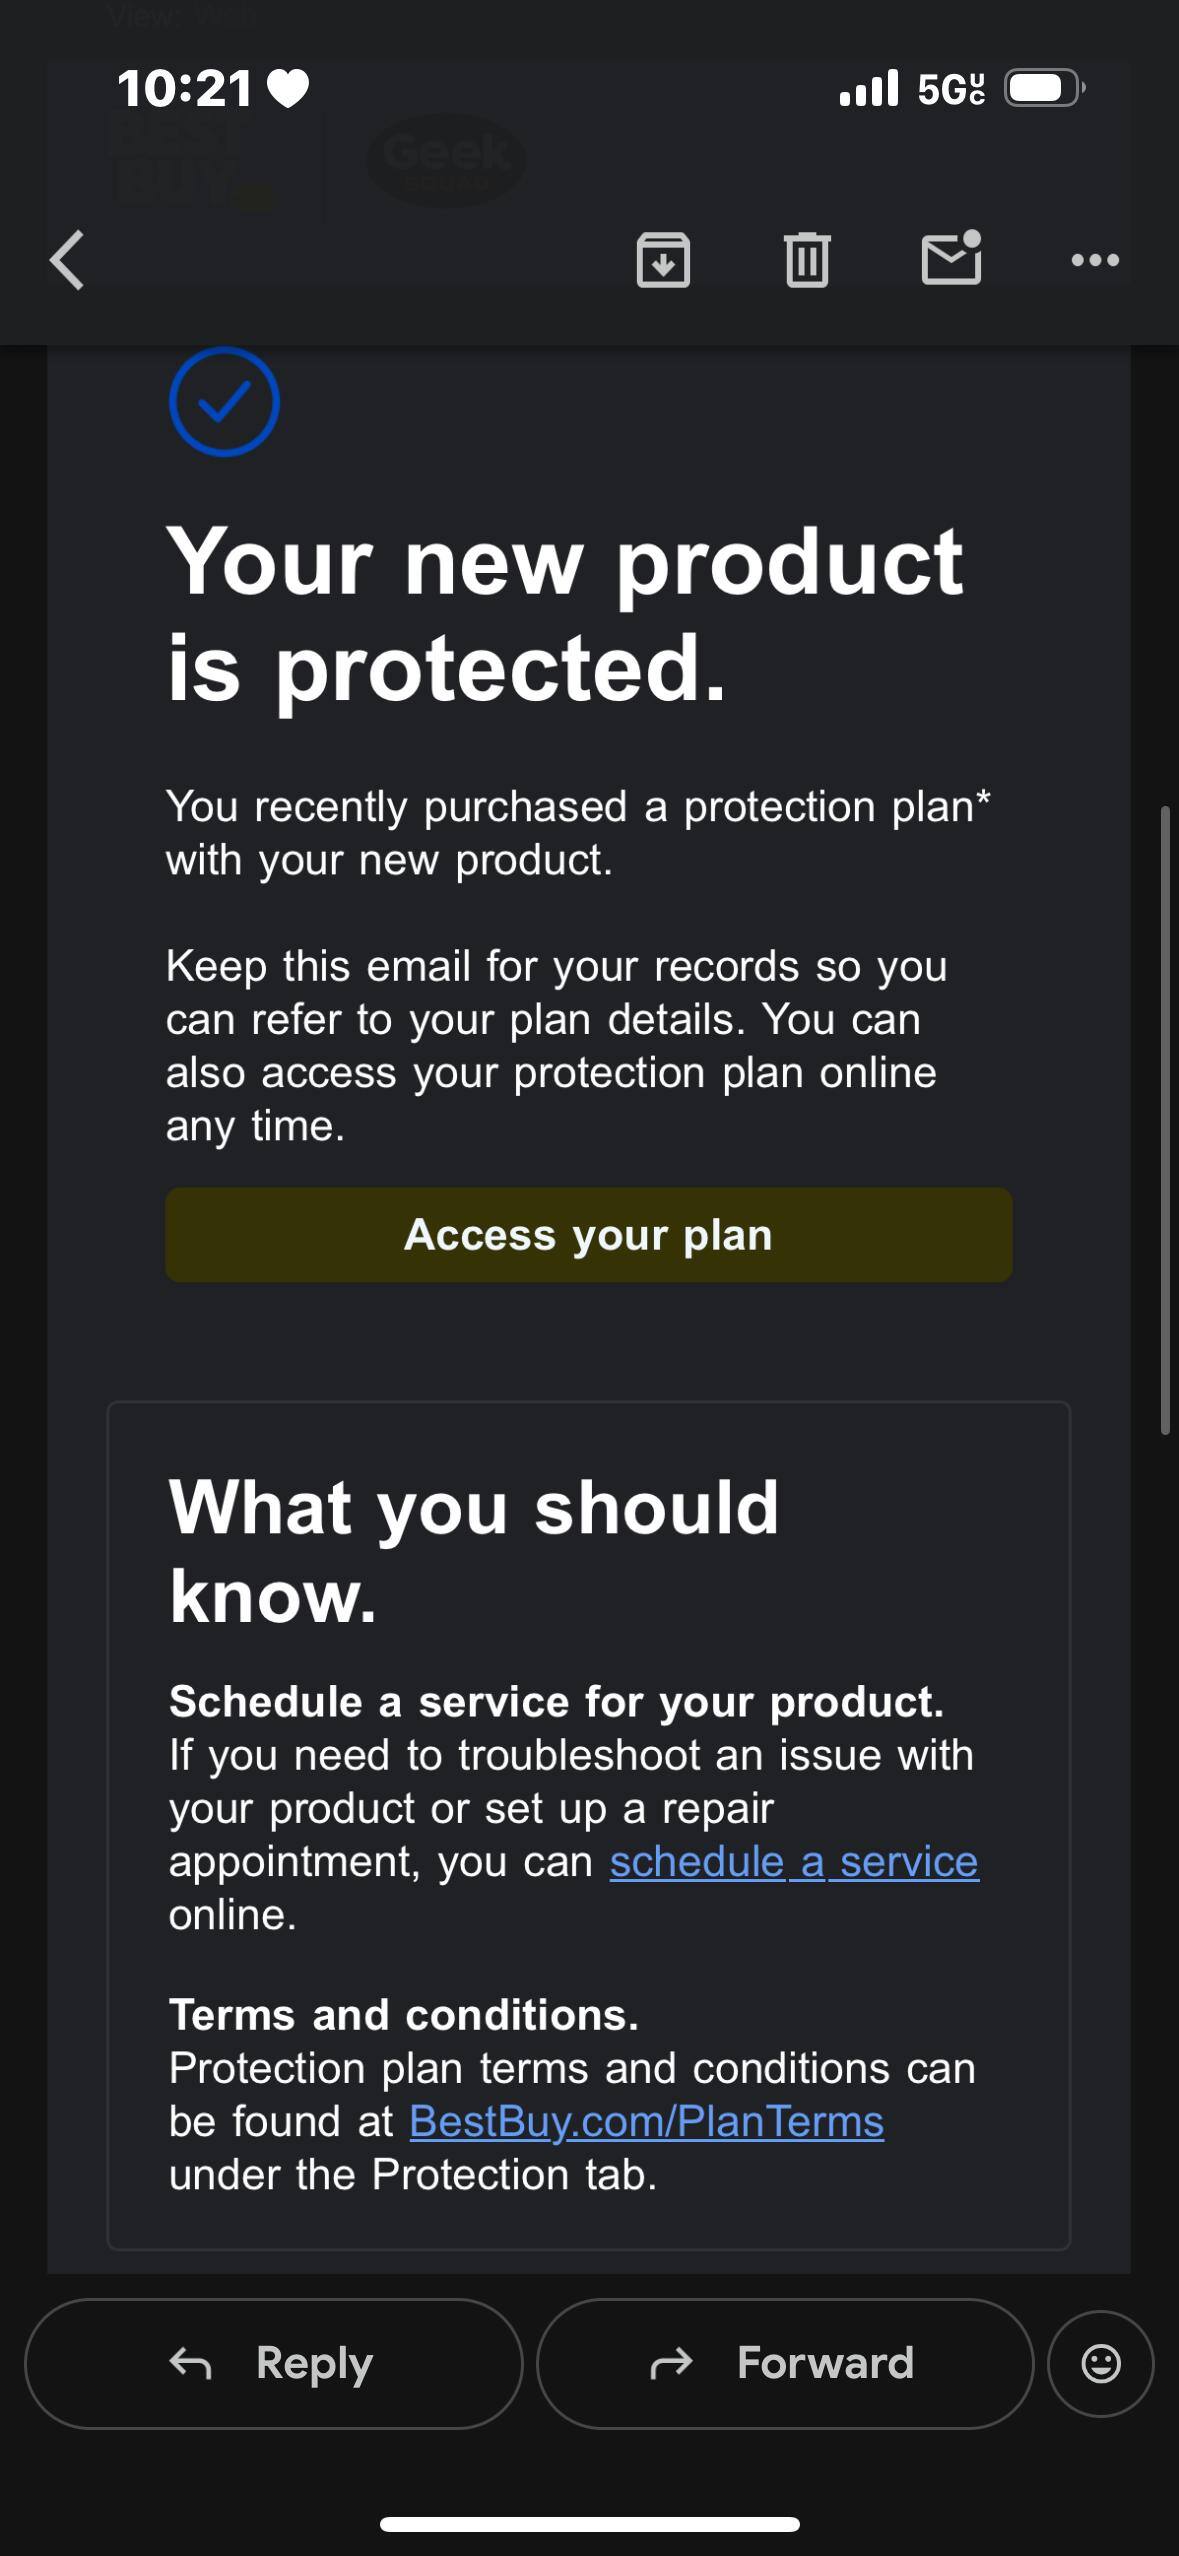Tap the heart icon beside the clock
Image resolution: width=1179 pixels, height=2556 pixels.
289,89
